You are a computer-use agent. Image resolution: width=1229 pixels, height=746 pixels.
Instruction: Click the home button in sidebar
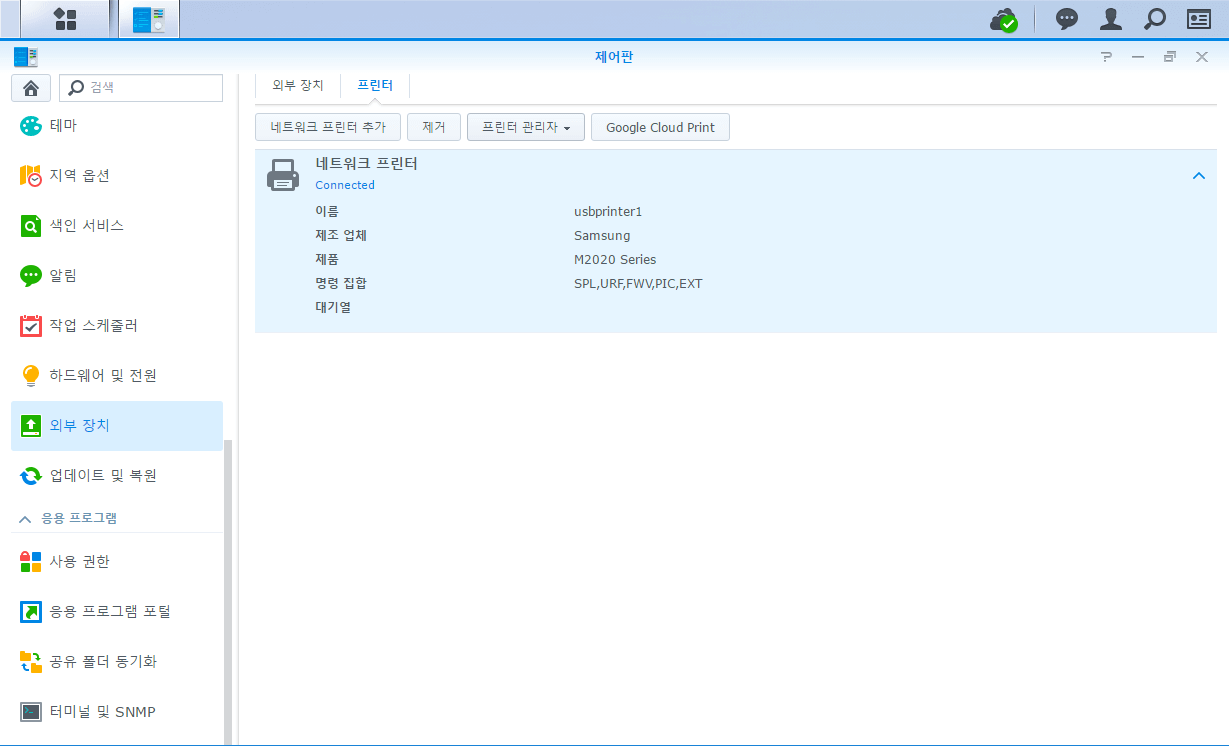click(31, 88)
